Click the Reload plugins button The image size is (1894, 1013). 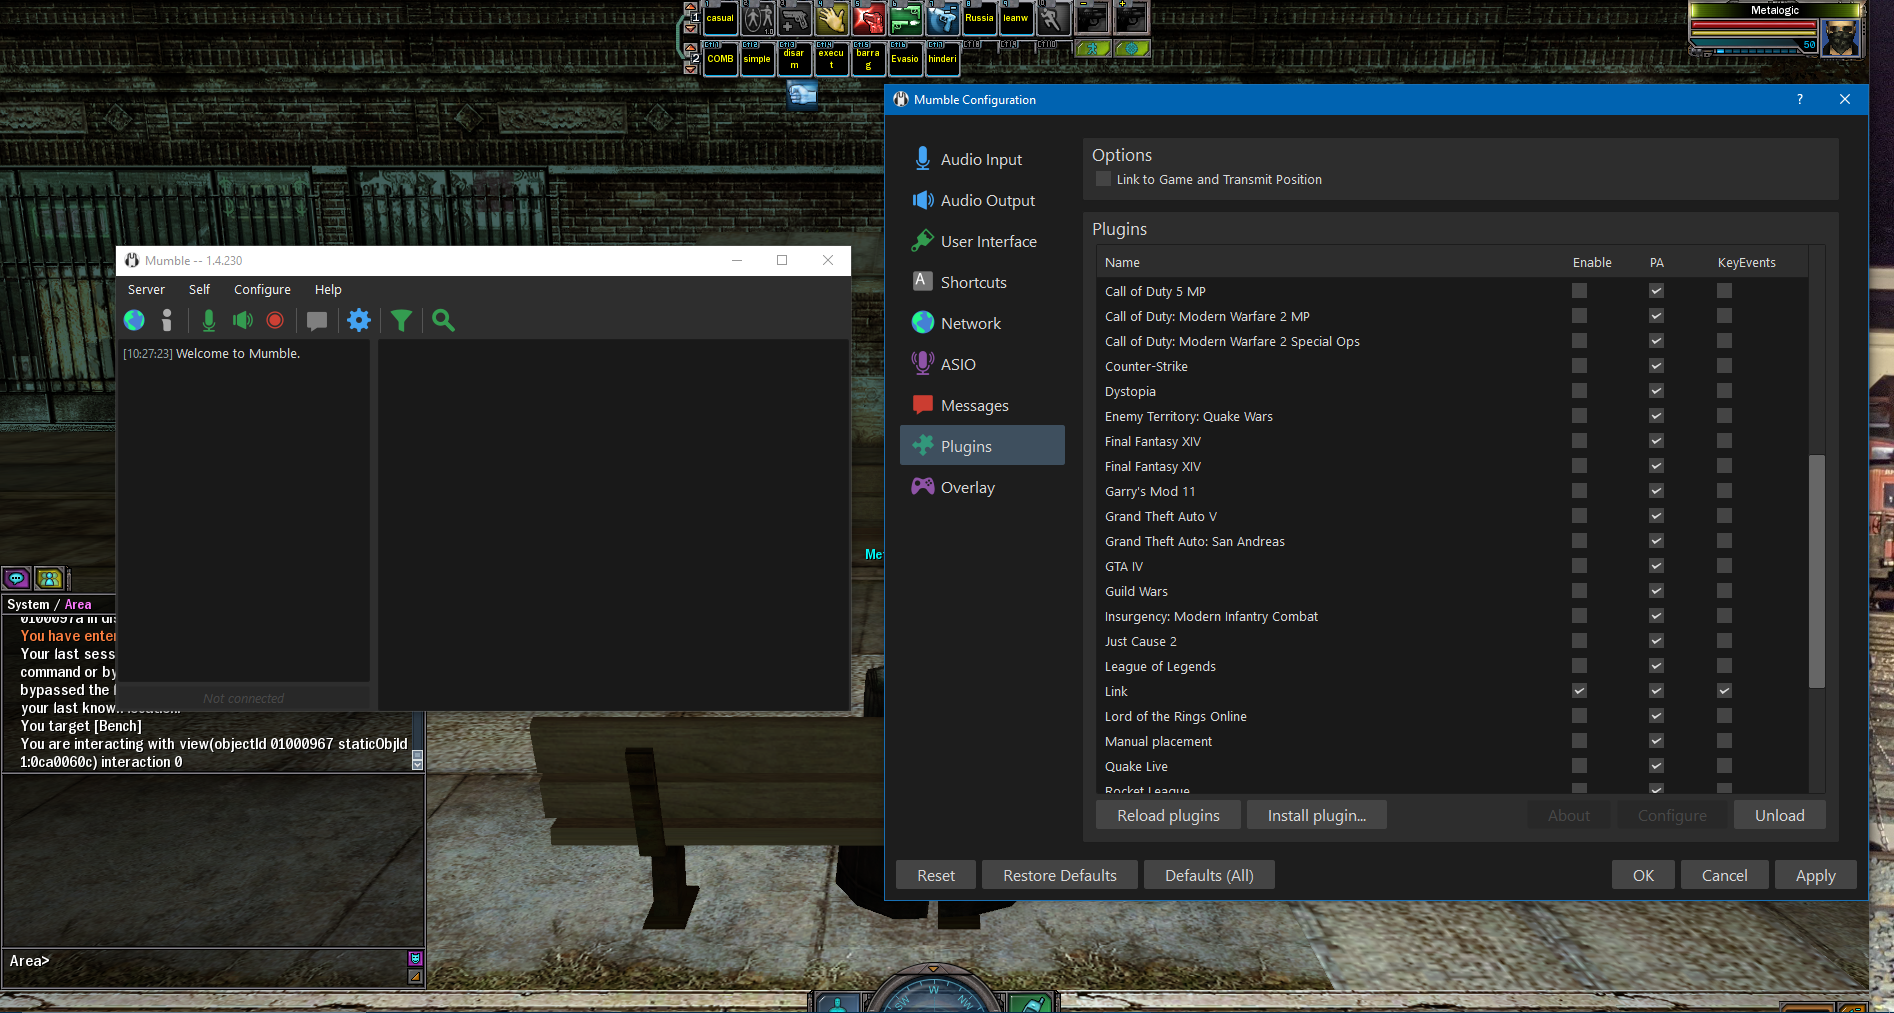coord(1167,815)
